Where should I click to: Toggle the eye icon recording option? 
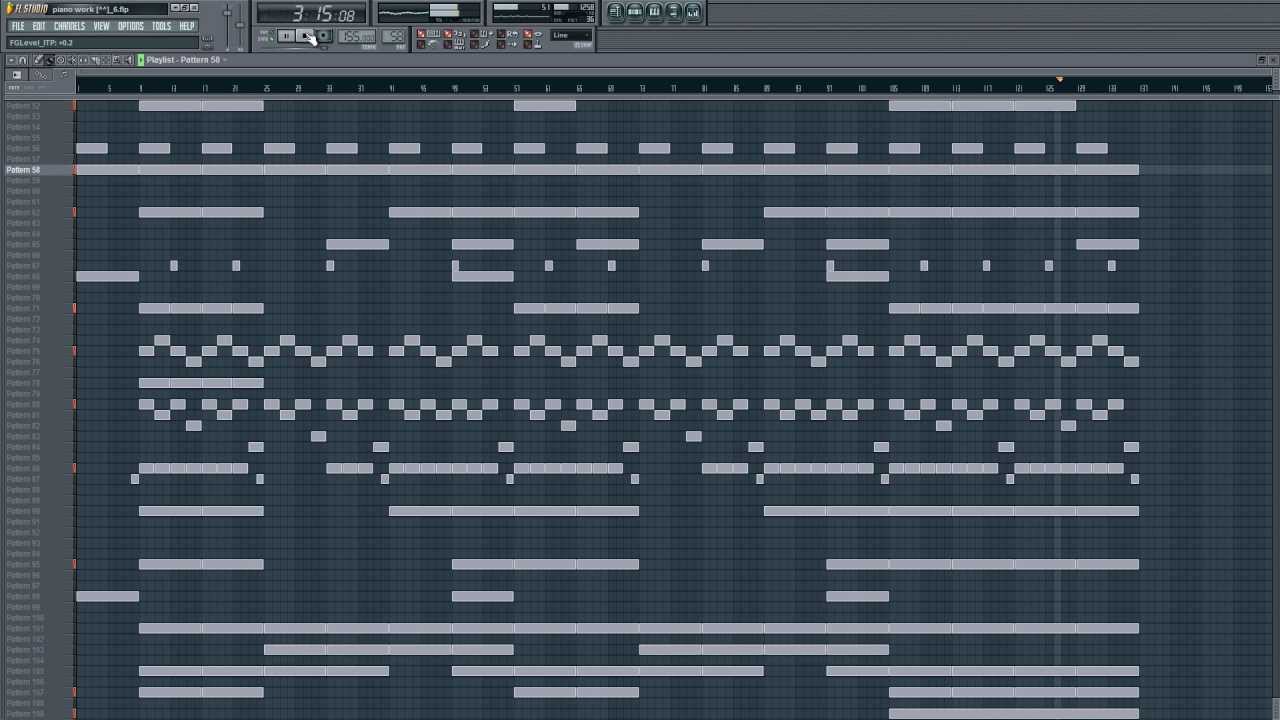coord(533,33)
